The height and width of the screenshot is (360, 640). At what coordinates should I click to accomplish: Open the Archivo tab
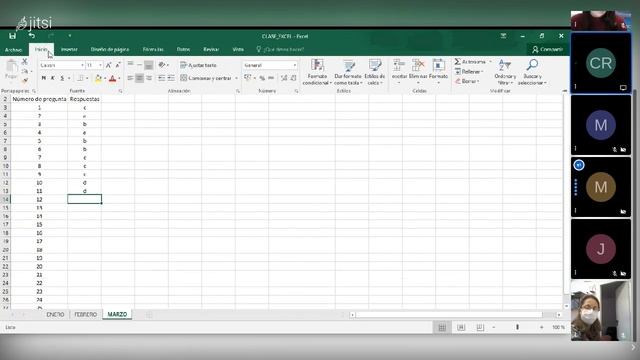coord(13,50)
